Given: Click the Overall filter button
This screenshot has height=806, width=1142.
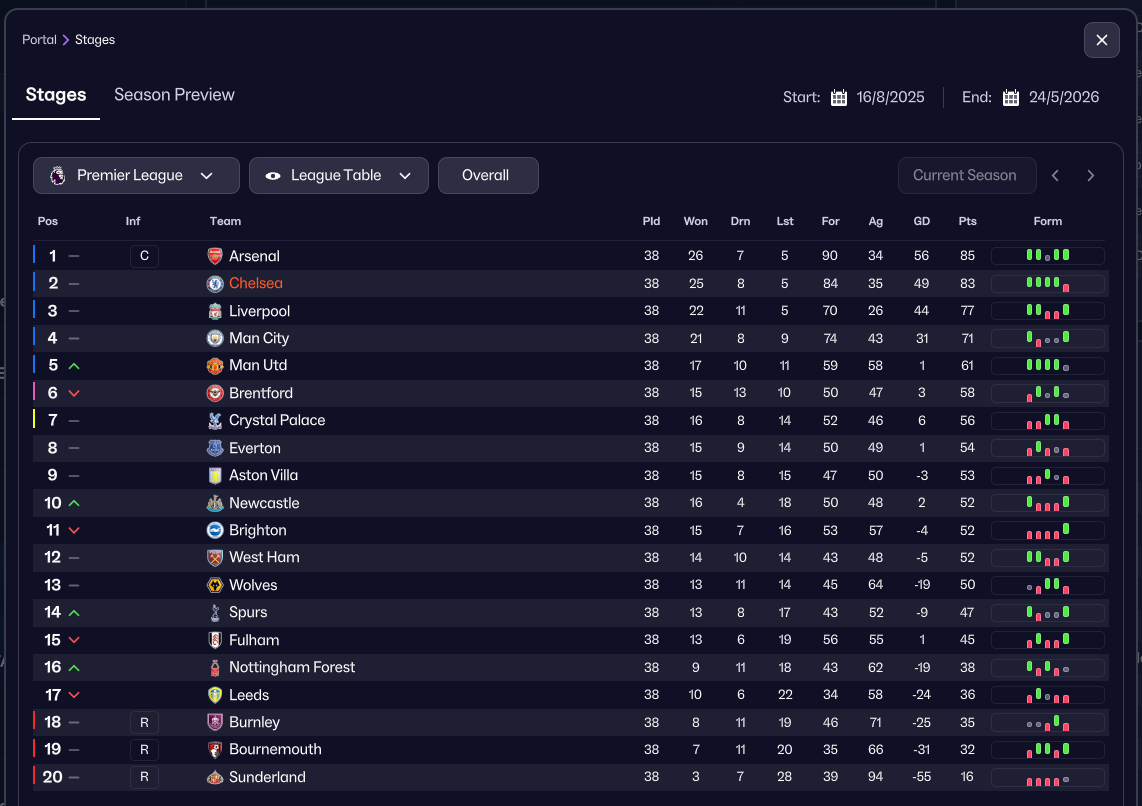Looking at the screenshot, I should click(x=487, y=176).
